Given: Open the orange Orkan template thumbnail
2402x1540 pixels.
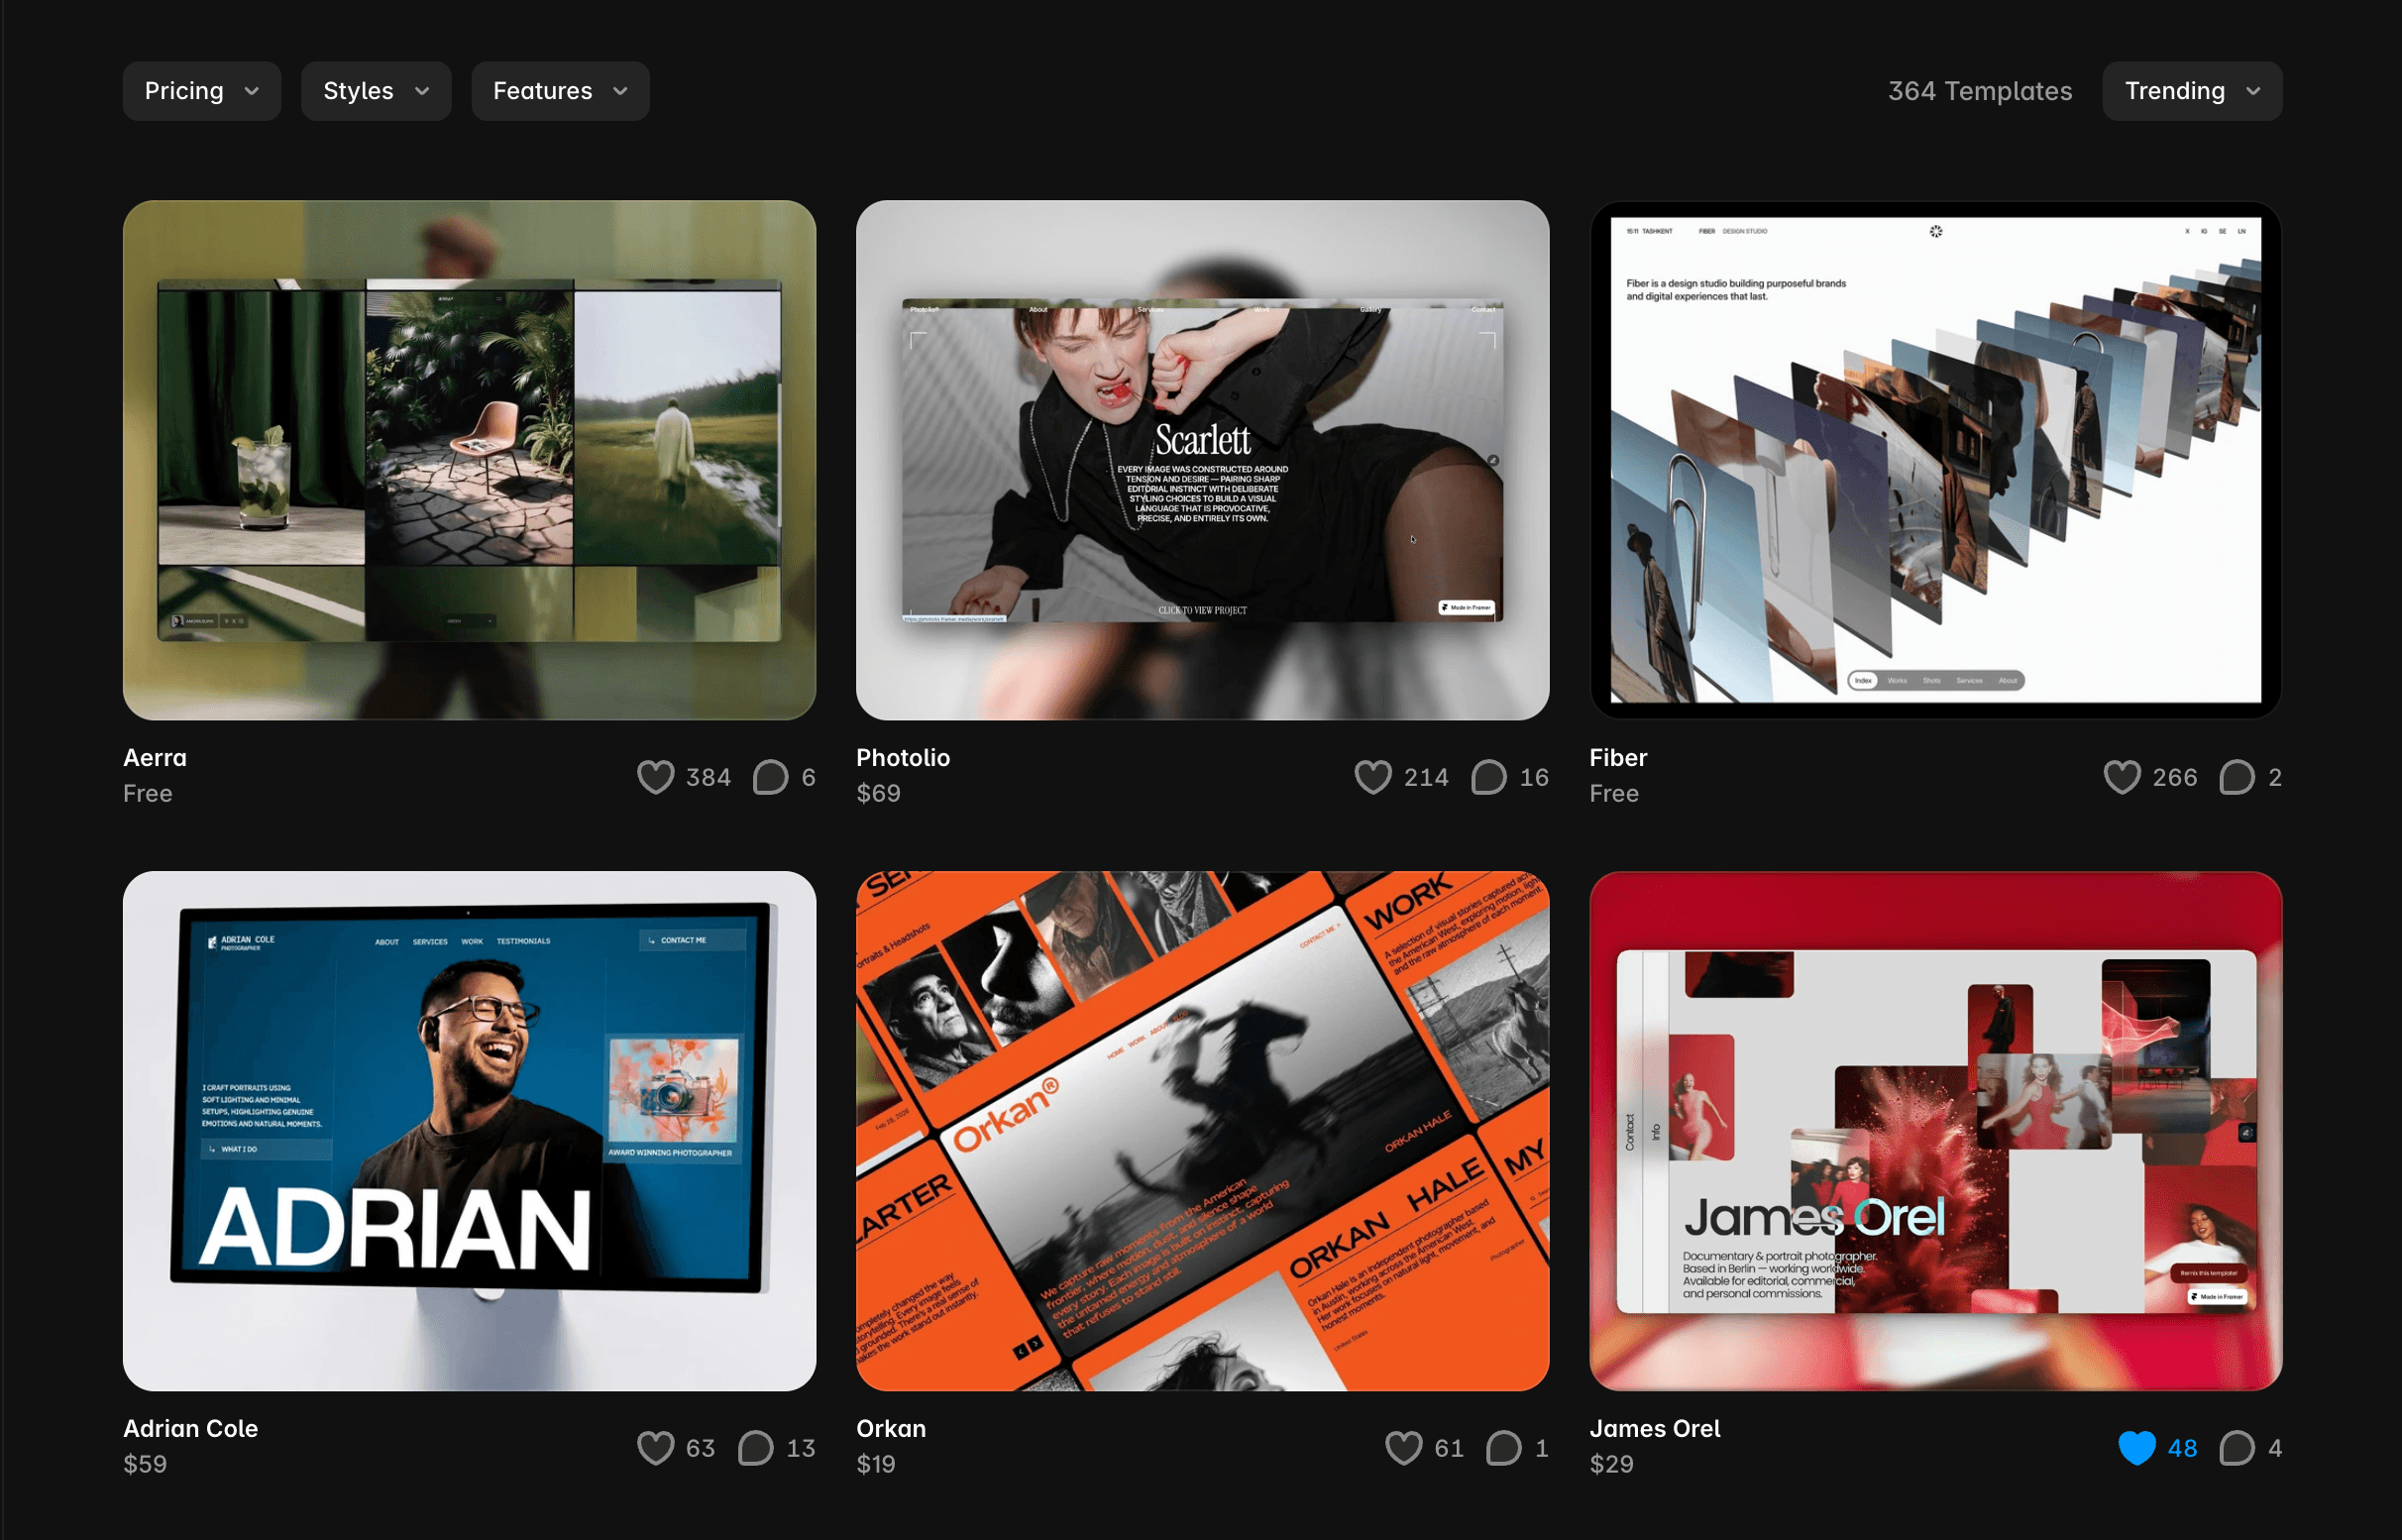Looking at the screenshot, I should pyautogui.click(x=1202, y=1131).
